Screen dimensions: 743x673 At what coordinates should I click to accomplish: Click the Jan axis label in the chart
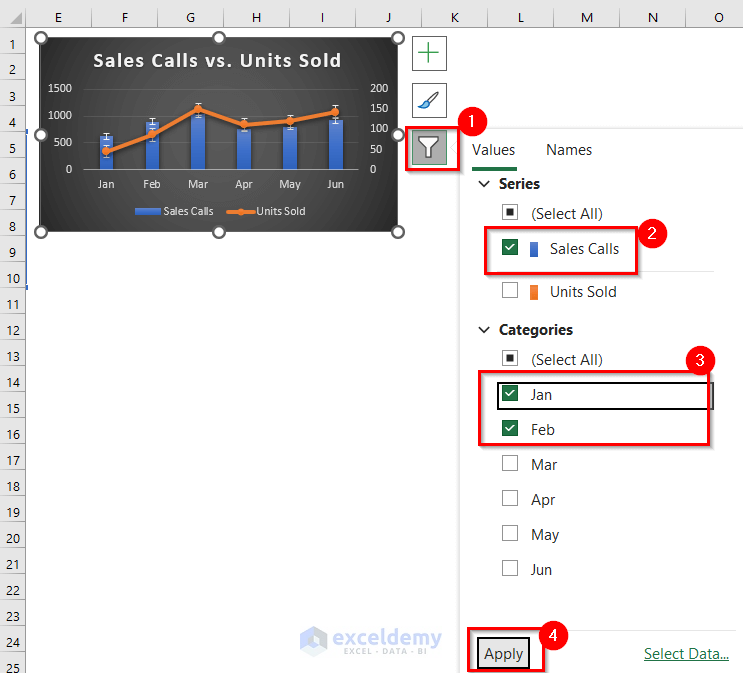pyautogui.click(x=106, y=184)
